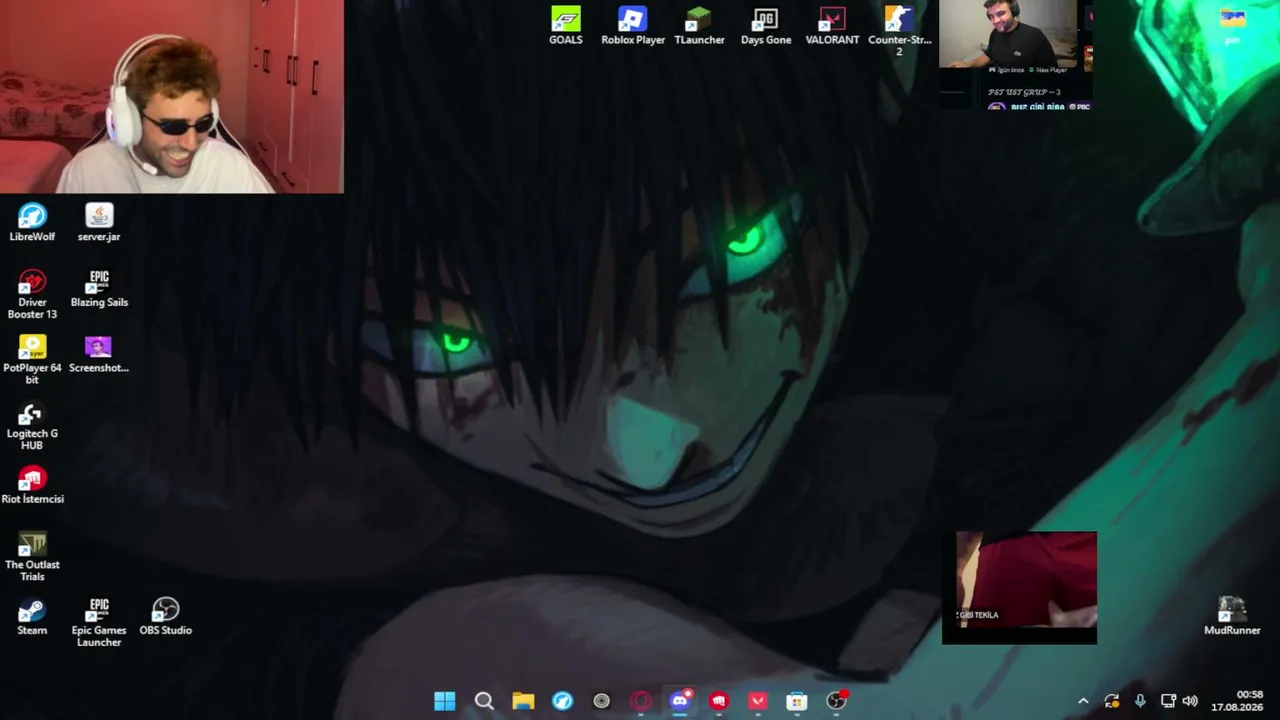Click the VALORANT desktop icon
The image size is (1280, 720).
click(x=832, y=26)
